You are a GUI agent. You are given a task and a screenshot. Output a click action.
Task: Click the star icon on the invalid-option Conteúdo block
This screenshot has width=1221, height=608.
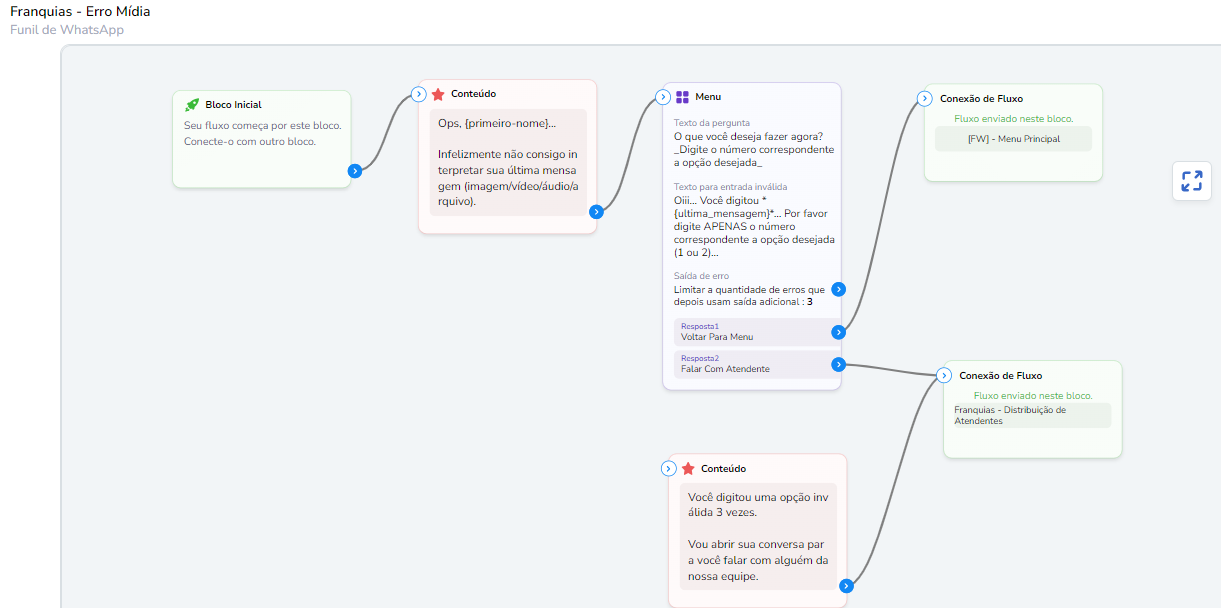tap(688, 469)
